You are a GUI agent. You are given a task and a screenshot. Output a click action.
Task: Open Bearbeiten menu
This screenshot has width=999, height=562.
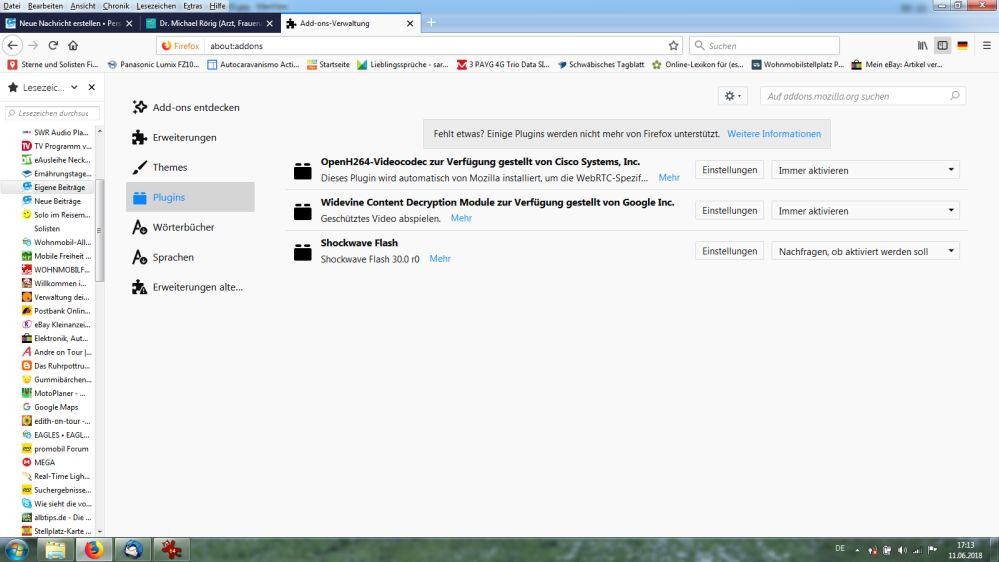coord(45,6)
